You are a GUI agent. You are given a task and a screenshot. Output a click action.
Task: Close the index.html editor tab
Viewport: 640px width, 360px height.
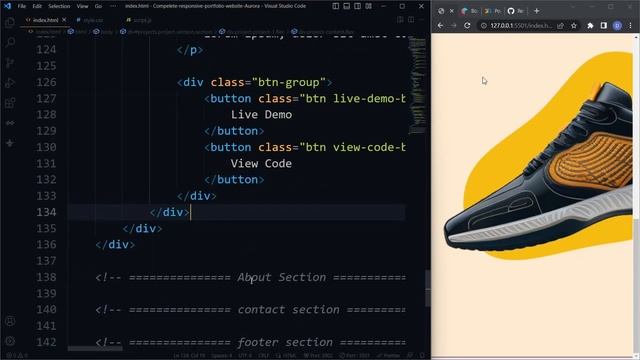pyautogui.click(x=64, y=20)
